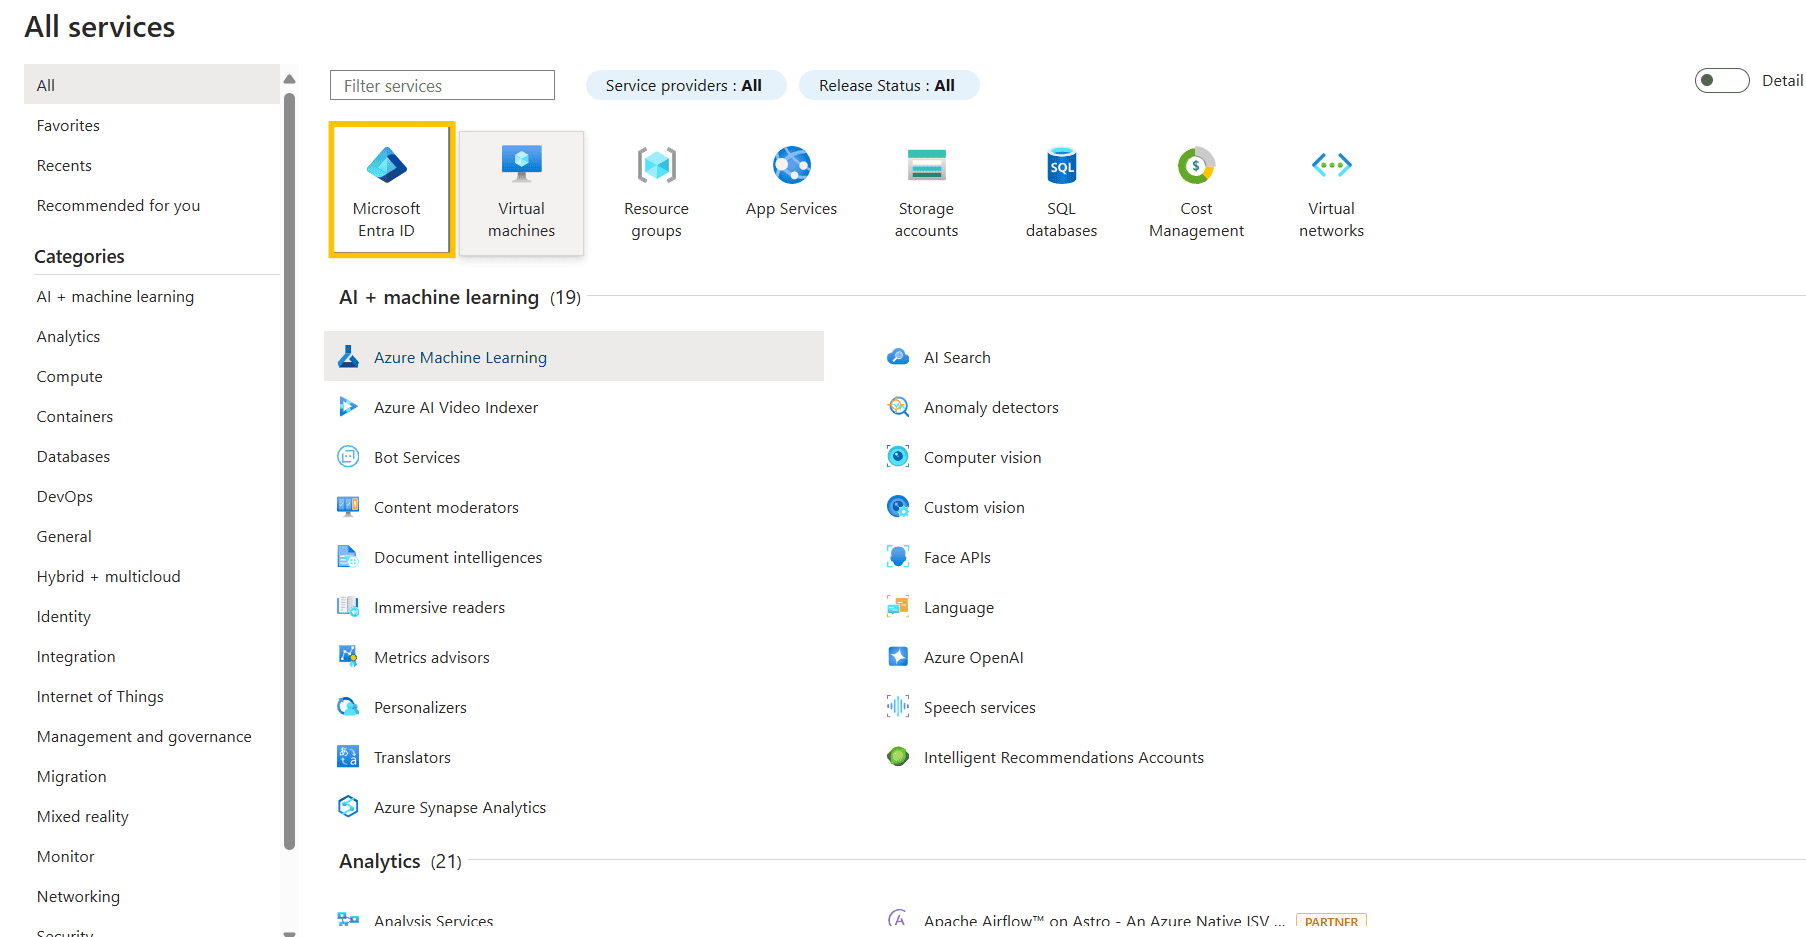The image size is (1806, 937).
Task: Click the Azure Synapse Analytics icon
Action: click(x=348, y=807)
